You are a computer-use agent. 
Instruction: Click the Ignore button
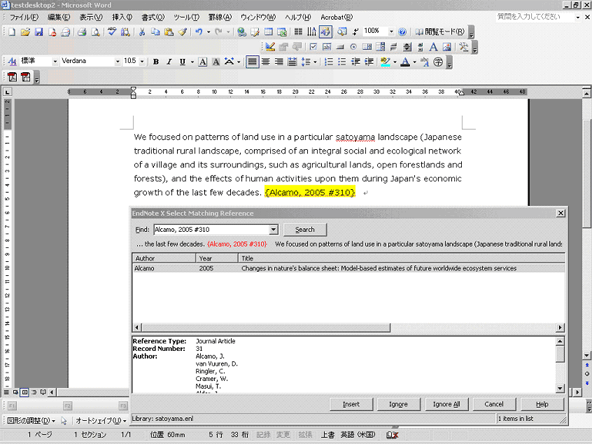(x=398, y=404)
